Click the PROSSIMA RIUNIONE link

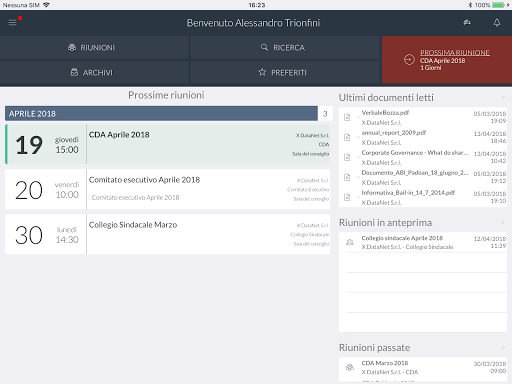[455, 53]
